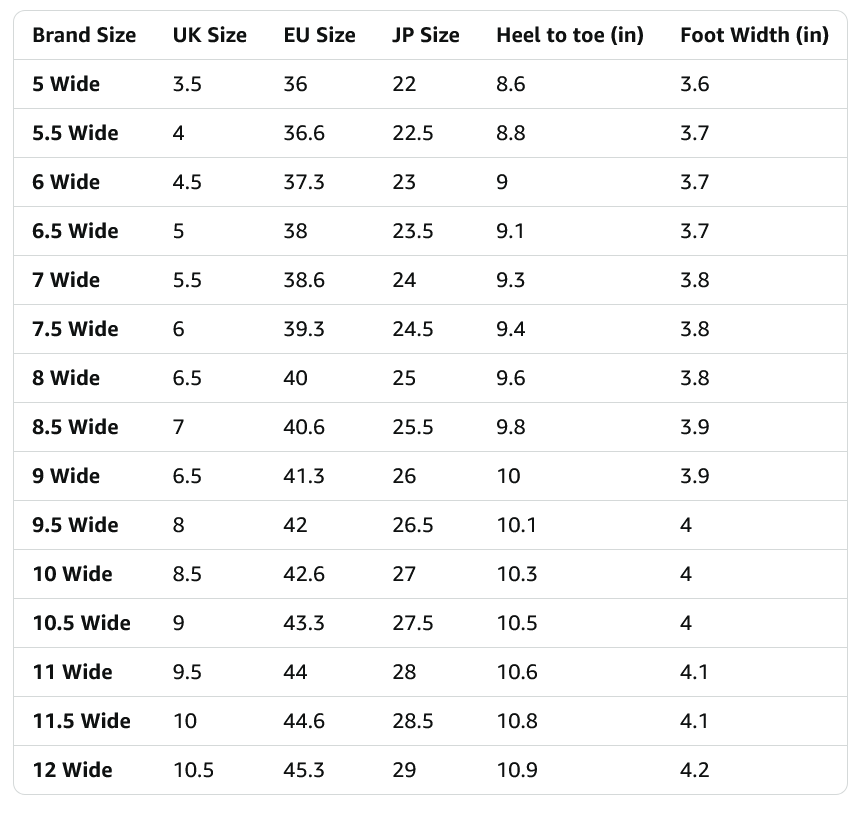Click the UK Size column header
This screenshot has width=850, height=816.
[x=209, y=35]
